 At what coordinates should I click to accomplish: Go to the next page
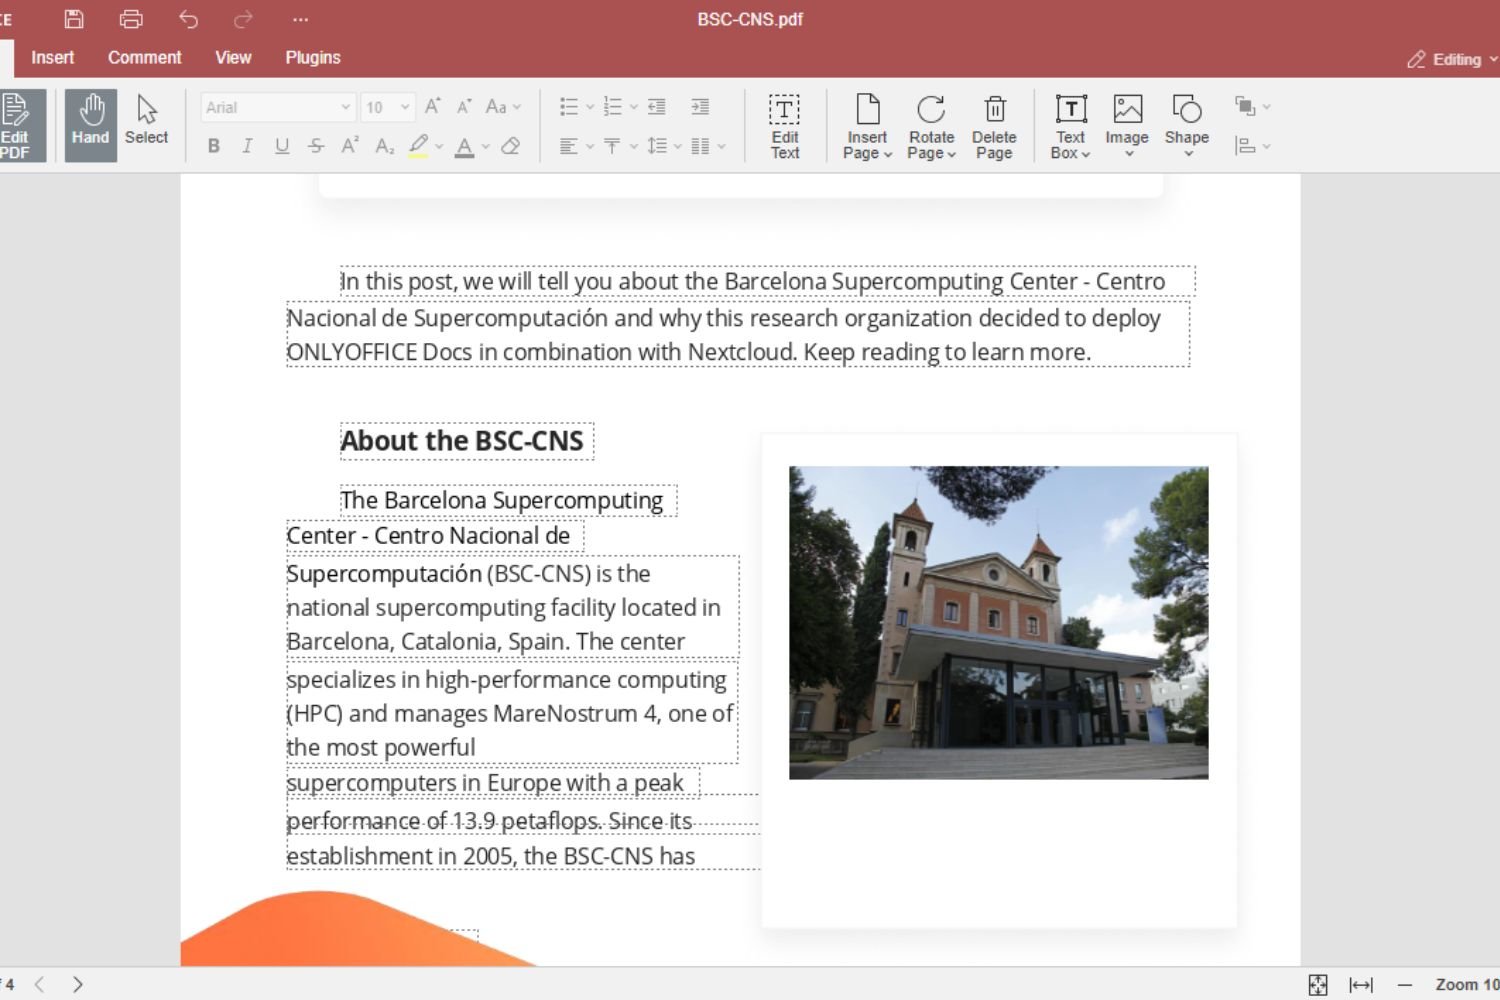78,984
